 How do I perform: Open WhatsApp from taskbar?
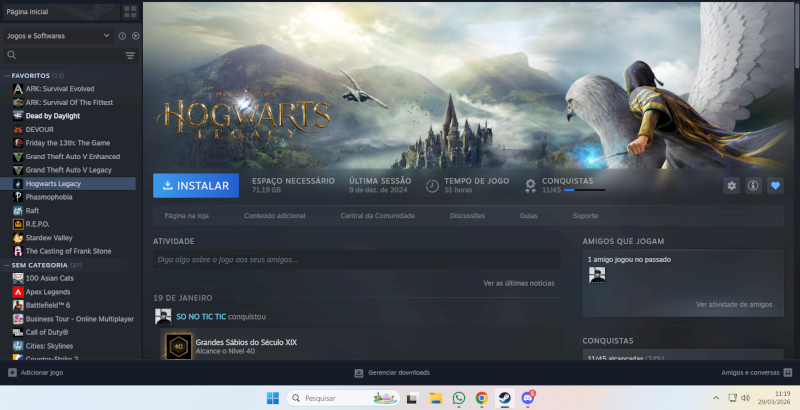tap(459, 398)
